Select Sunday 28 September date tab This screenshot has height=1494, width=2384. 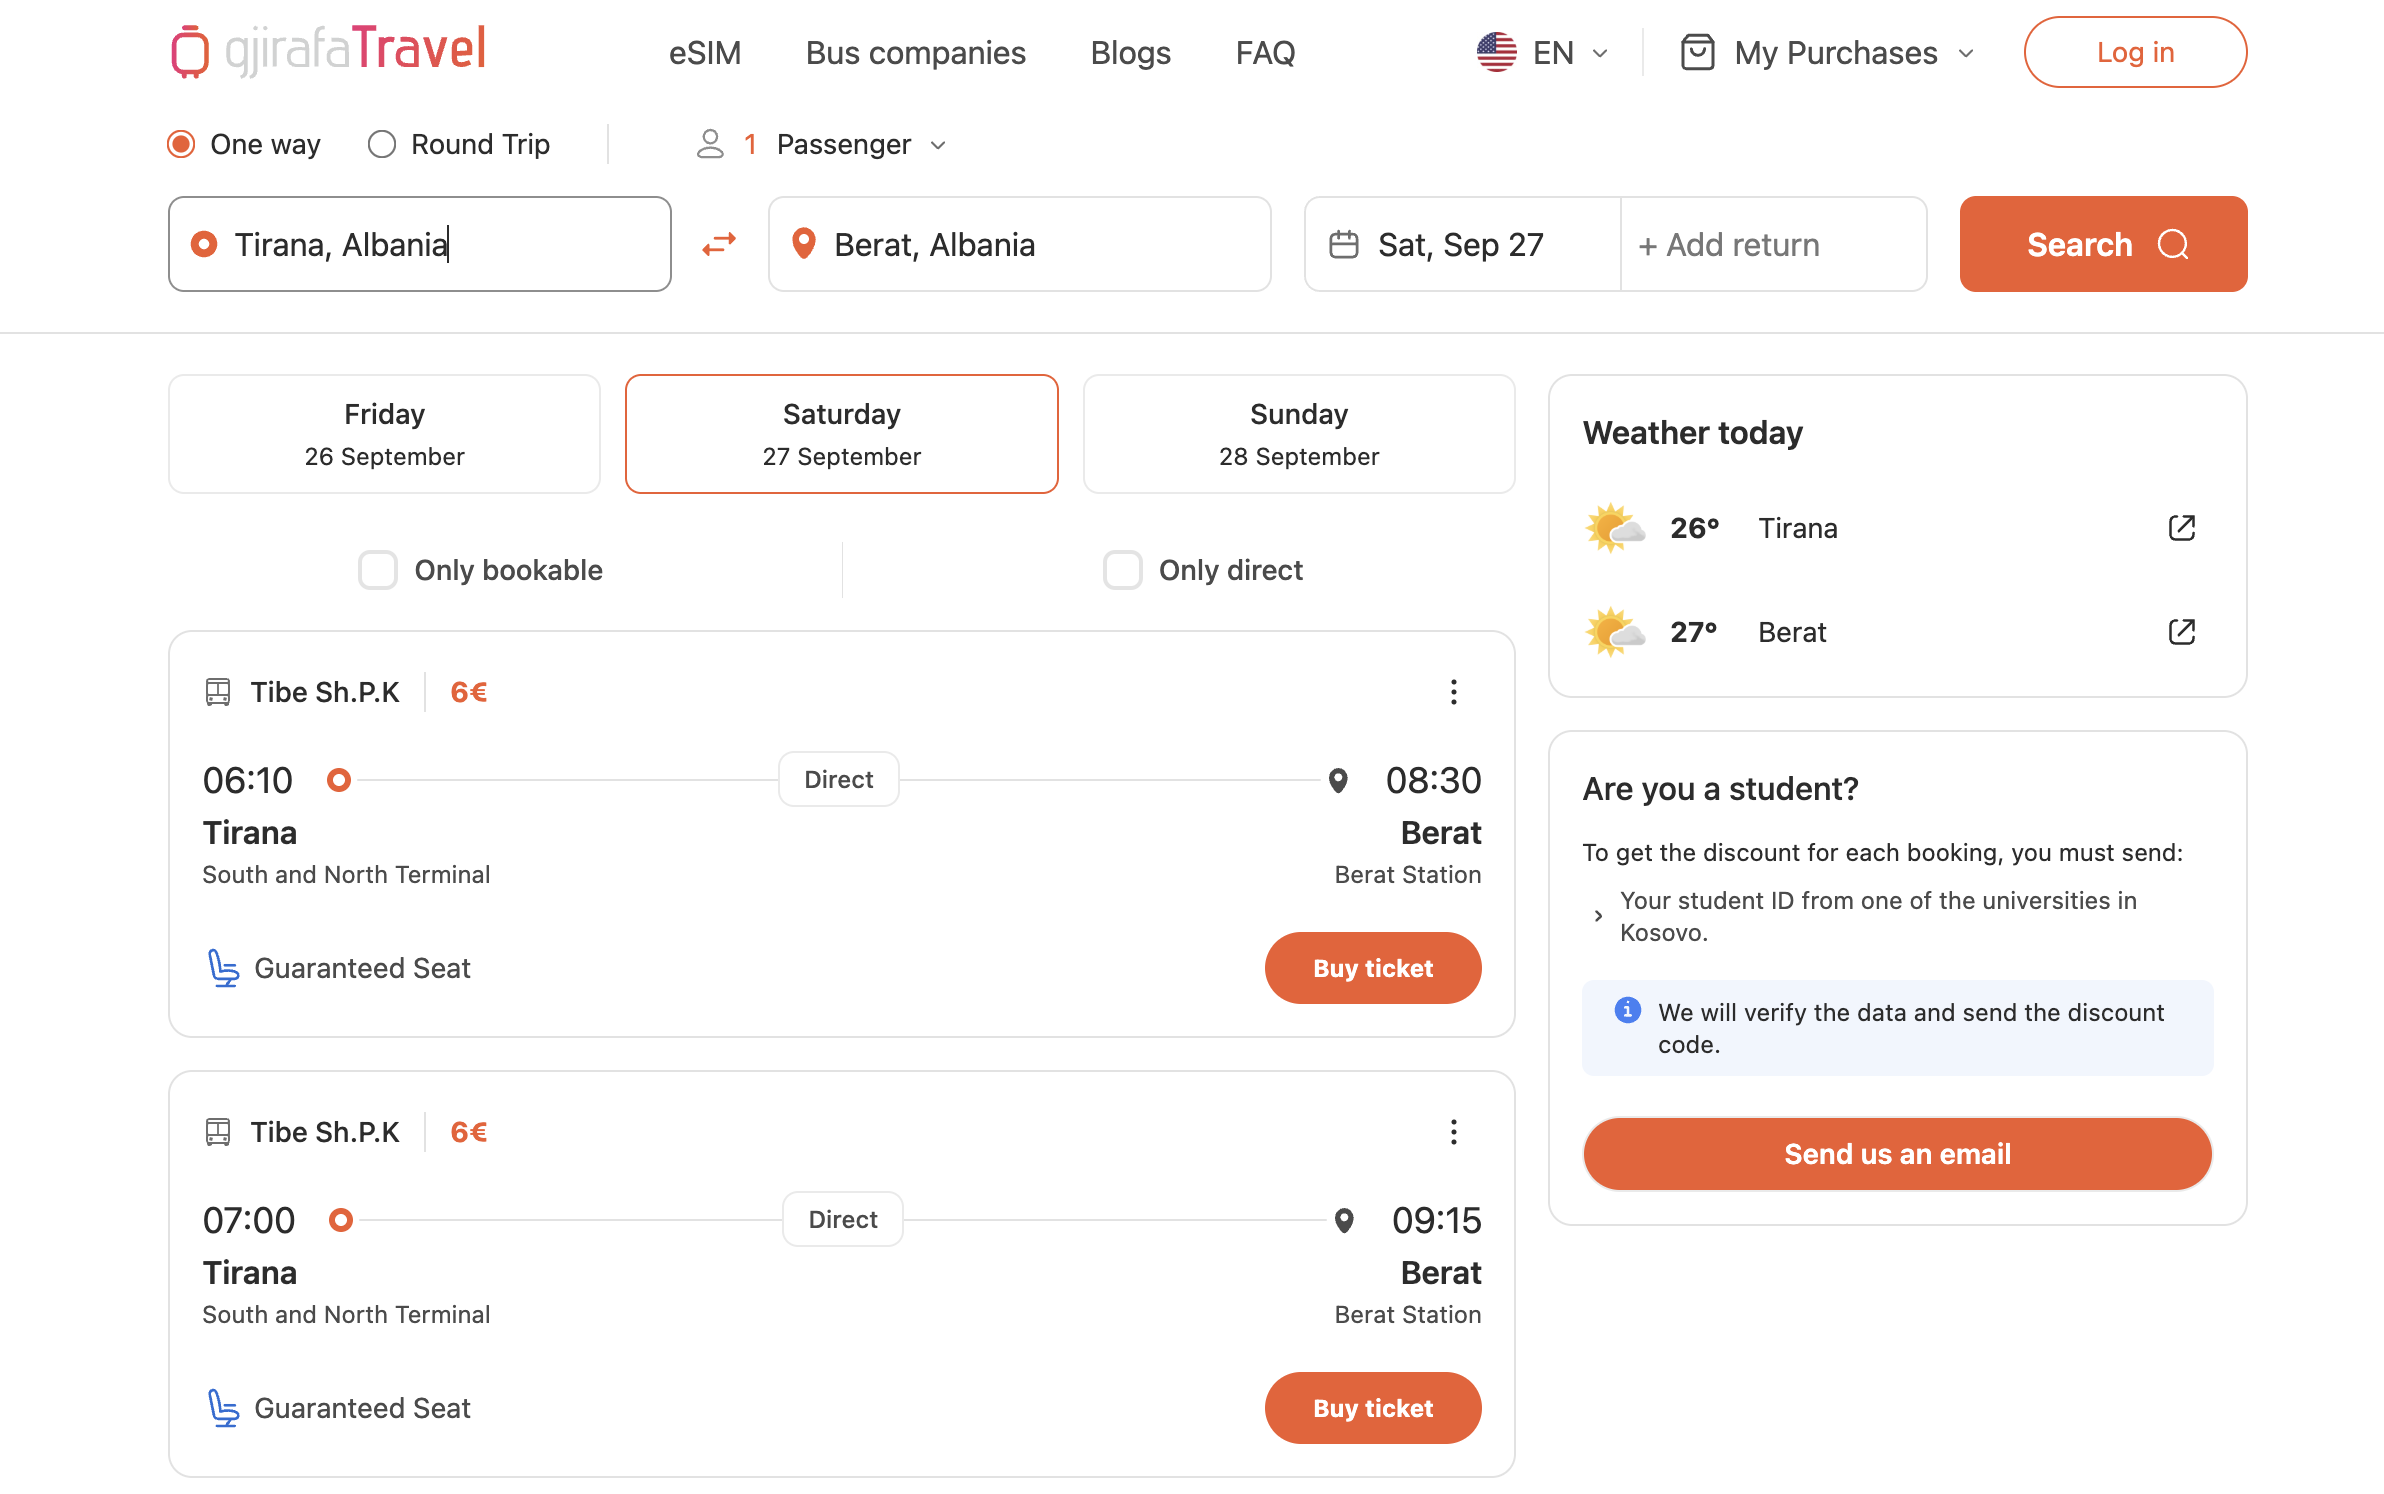[x=1298, y=434]
